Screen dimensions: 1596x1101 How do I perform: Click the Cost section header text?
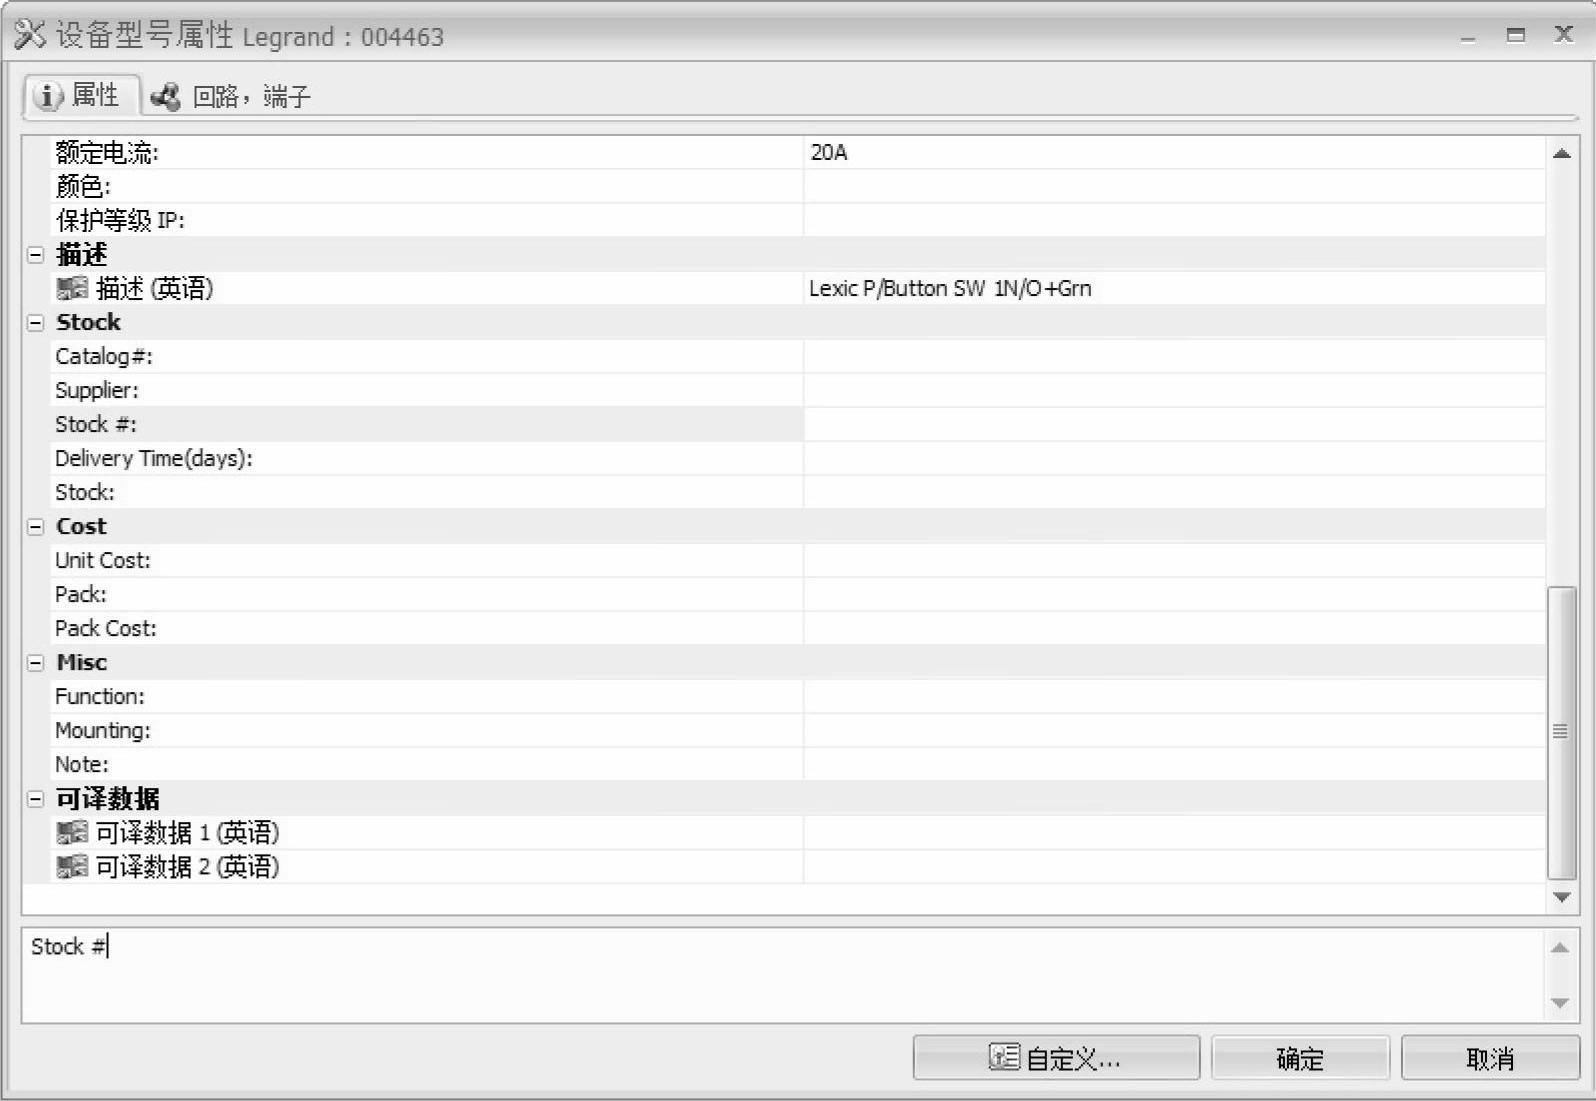pyautogui.click(x=81, y=526)
